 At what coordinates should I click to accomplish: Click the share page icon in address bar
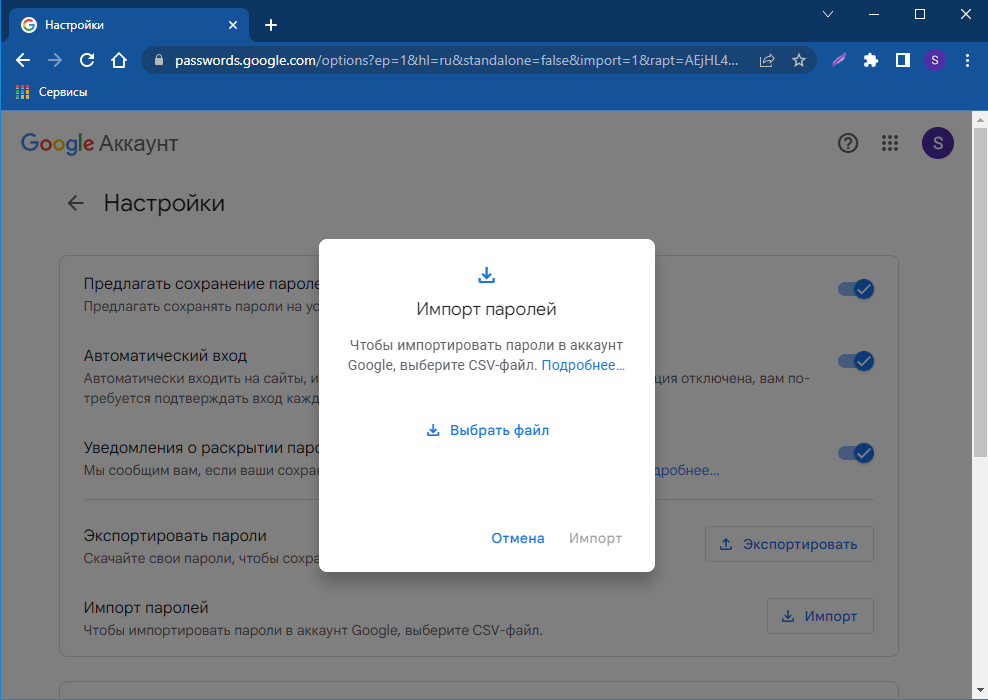coord(767,60)
